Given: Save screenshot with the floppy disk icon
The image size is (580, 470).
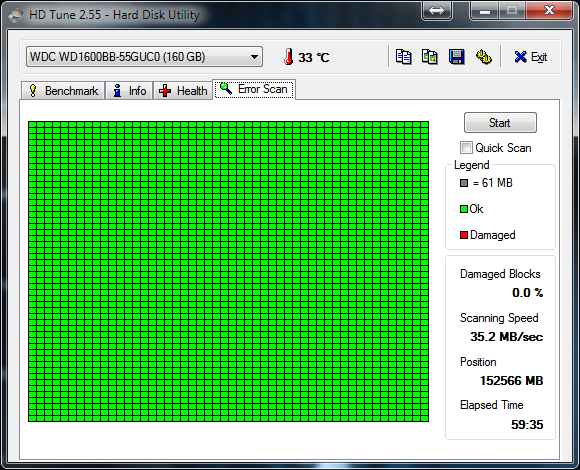Looking at the screenshot, I should [456, 57].
